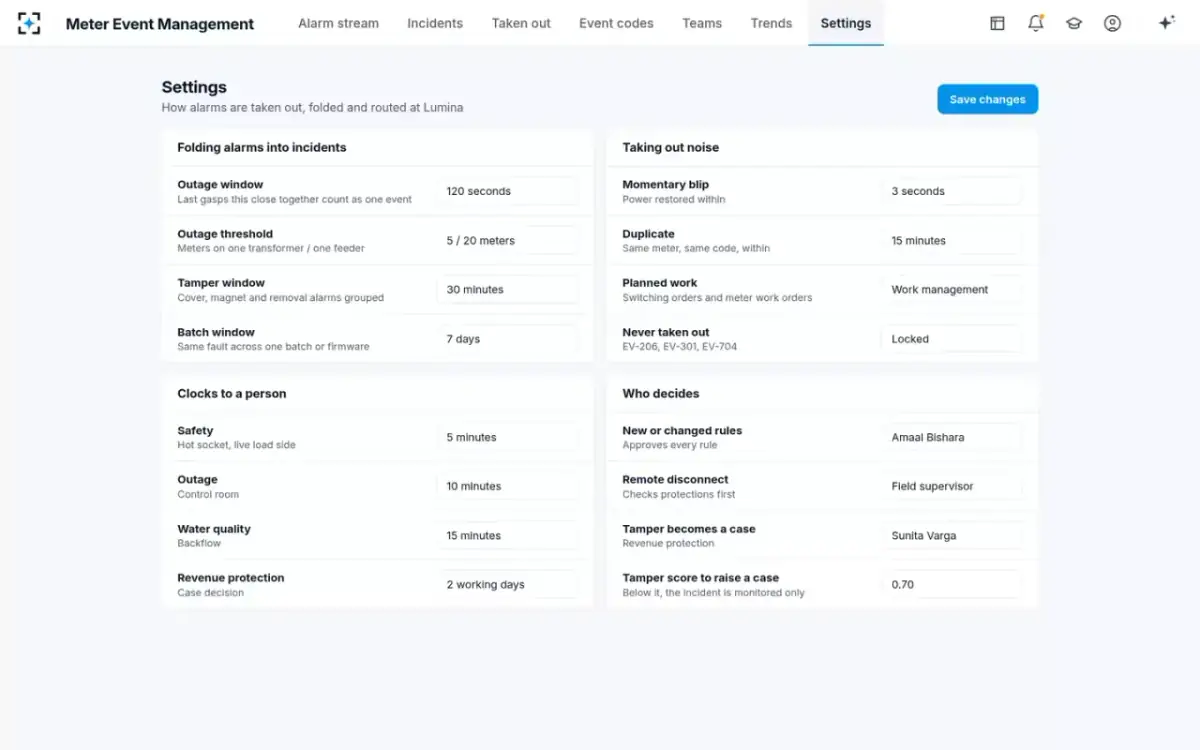Edit the Outage clock 10 minutes field

point(508,486)
